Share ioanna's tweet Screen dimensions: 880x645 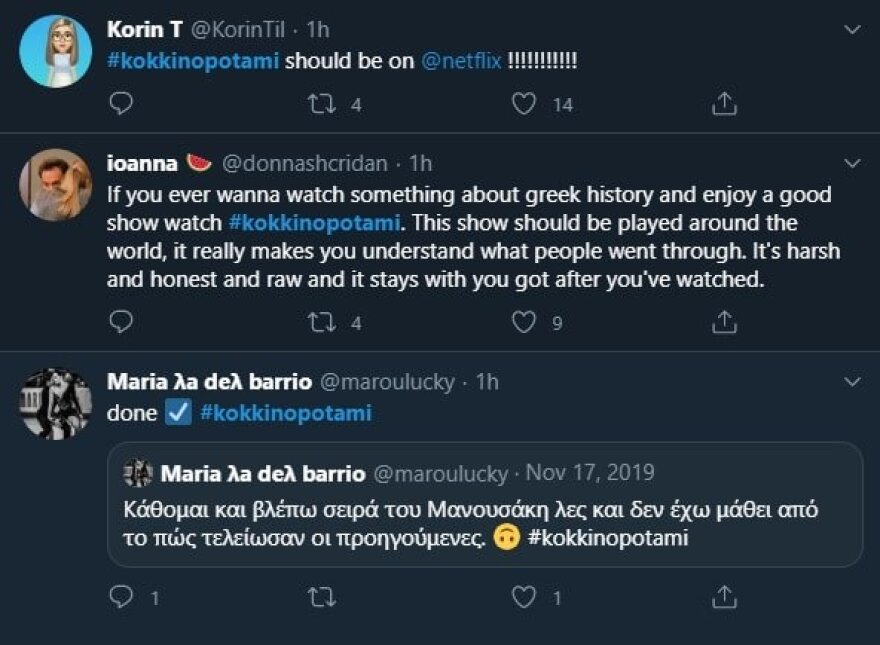[724, 322]
